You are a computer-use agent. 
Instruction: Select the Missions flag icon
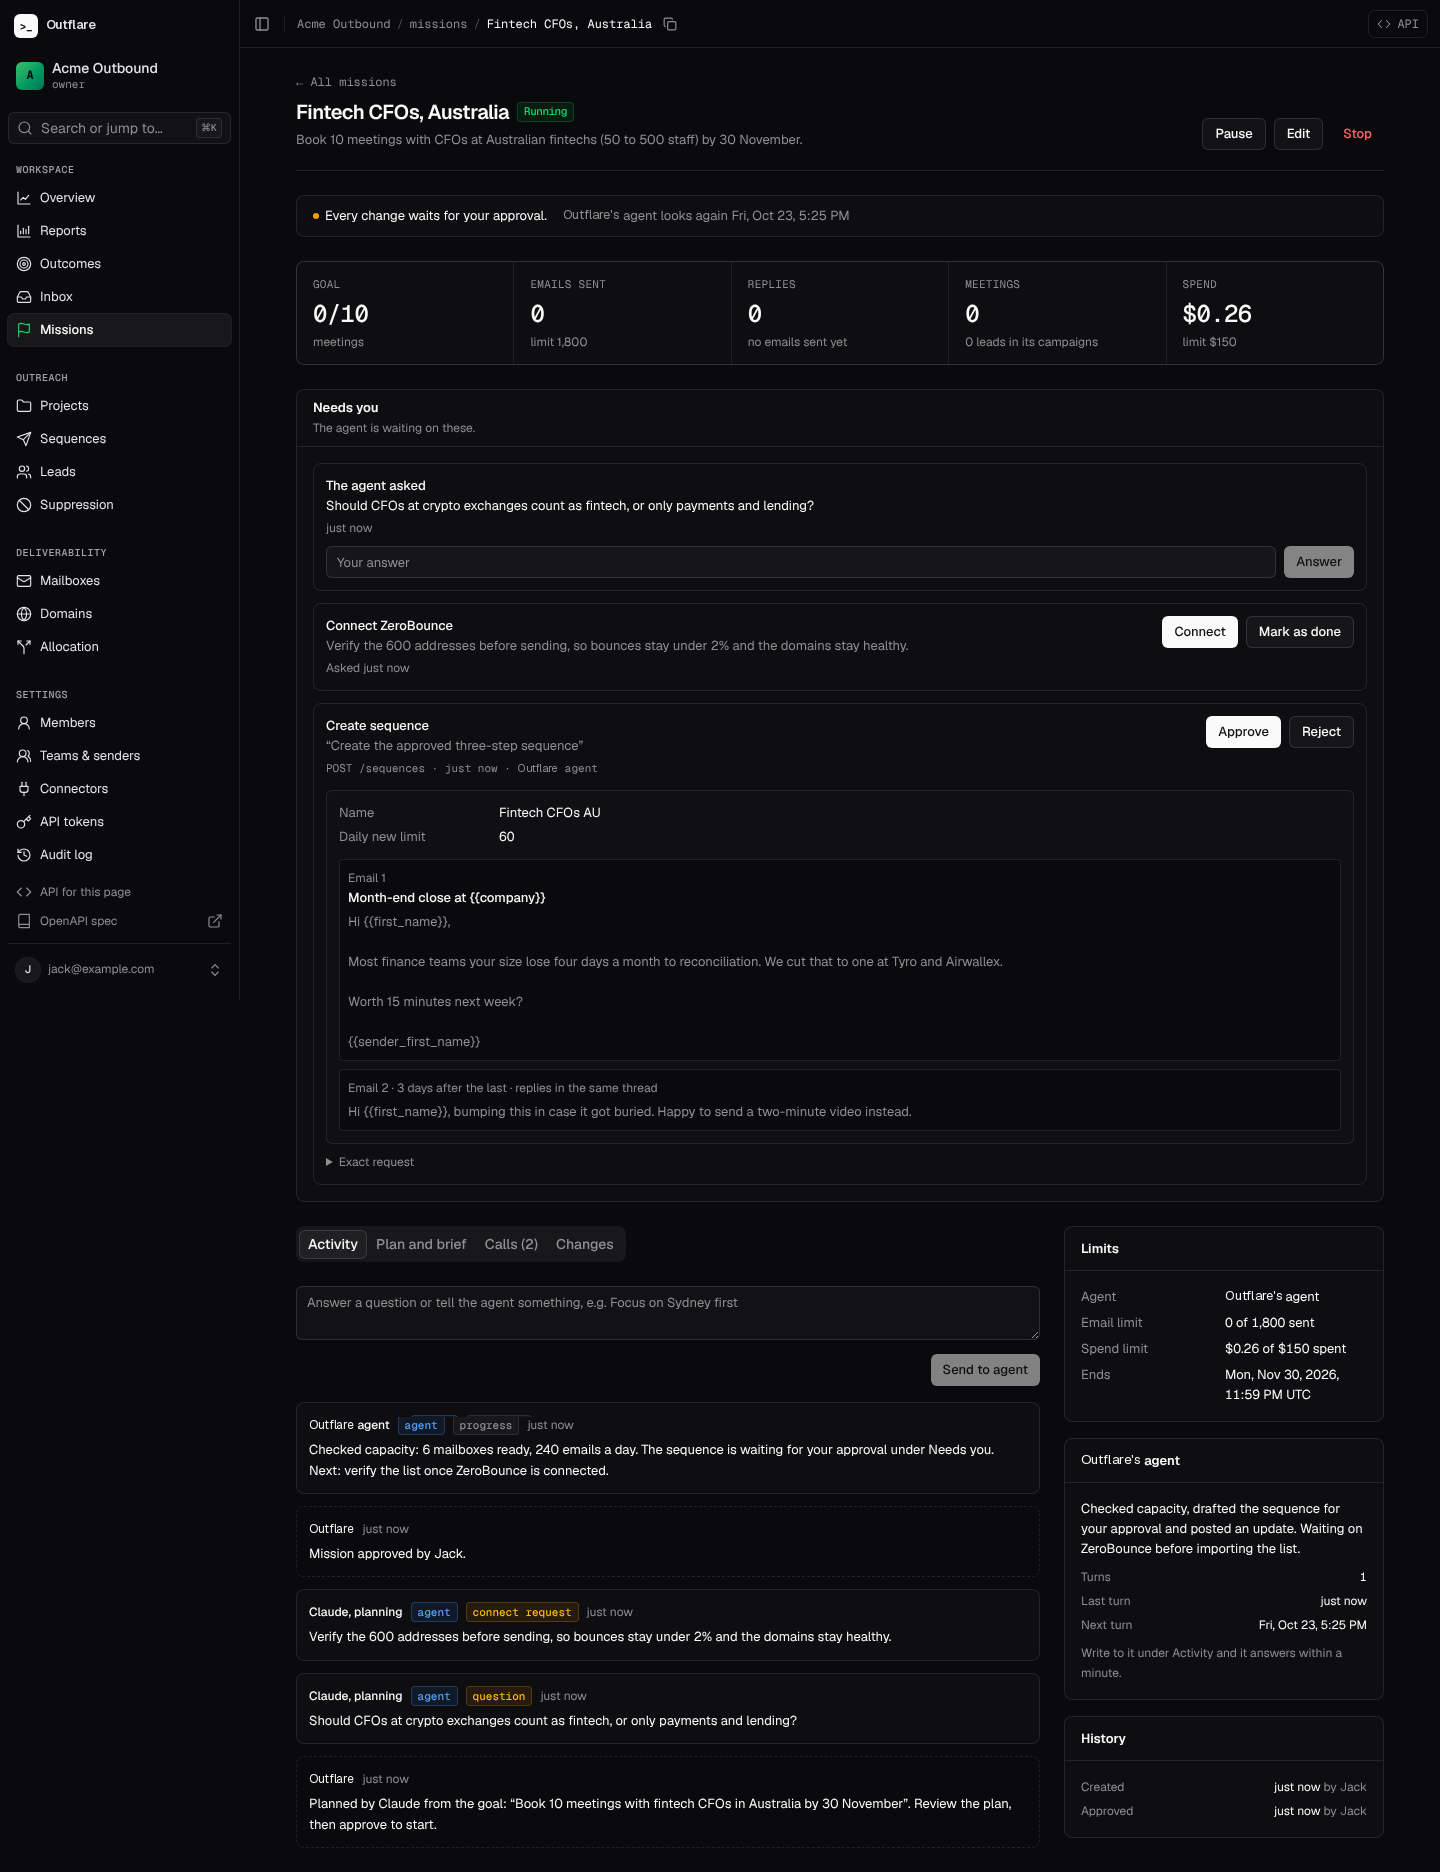pyautogui.click(x=24, y=330)
